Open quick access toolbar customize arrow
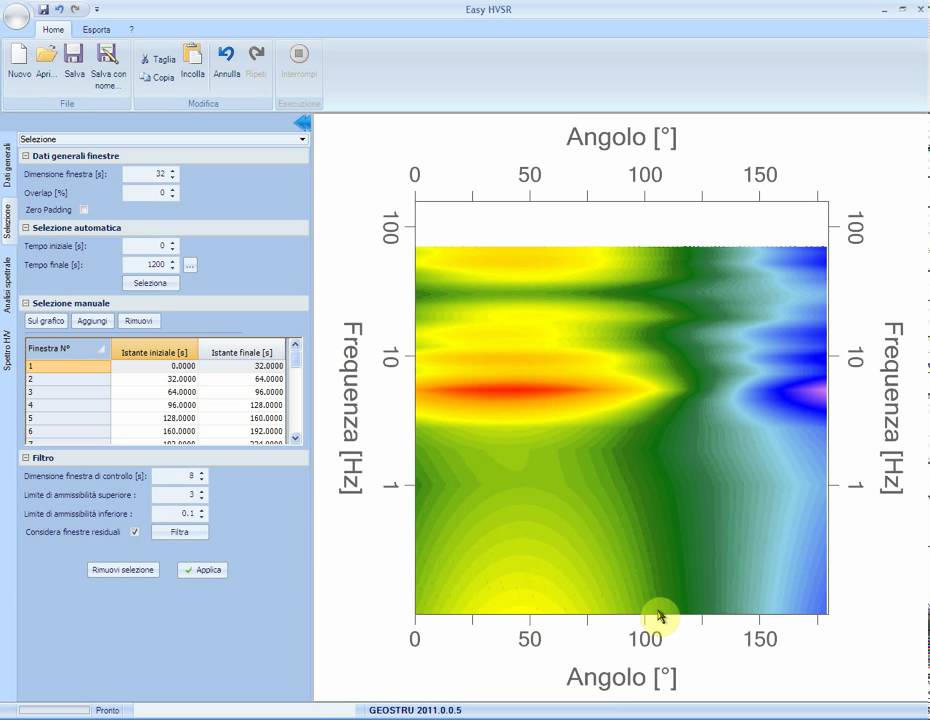 click(x=97, y=9)
